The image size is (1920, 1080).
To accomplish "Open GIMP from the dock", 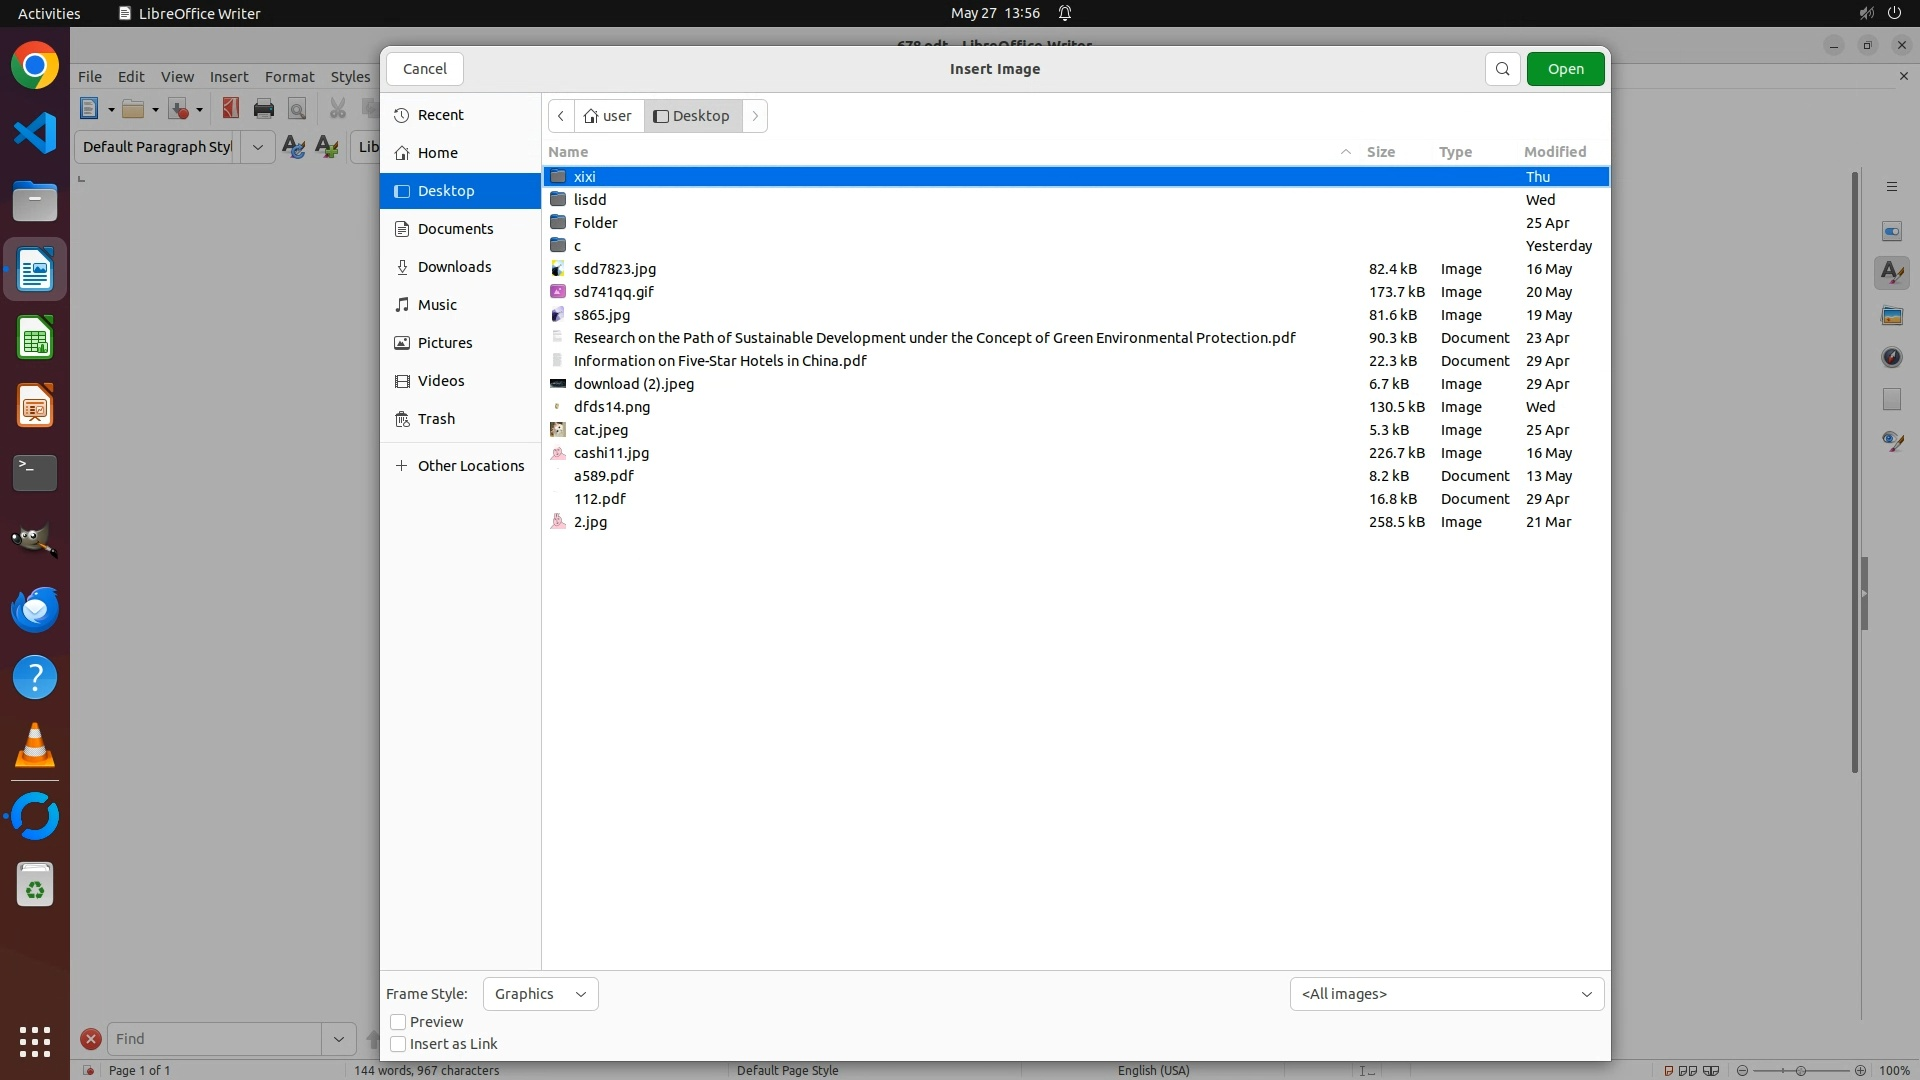I will tap(35, 541).
